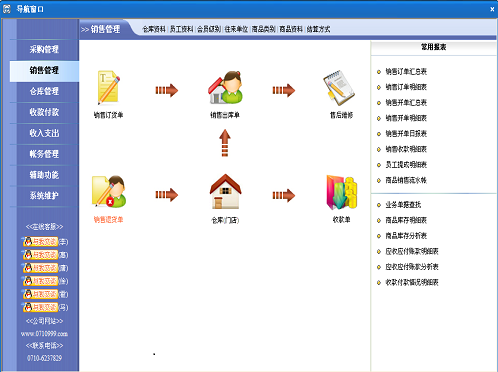Screen dimensions: 498x372
Task: Open the 仓库(门店) warehouse house icon
Action: tap(225, 191)
